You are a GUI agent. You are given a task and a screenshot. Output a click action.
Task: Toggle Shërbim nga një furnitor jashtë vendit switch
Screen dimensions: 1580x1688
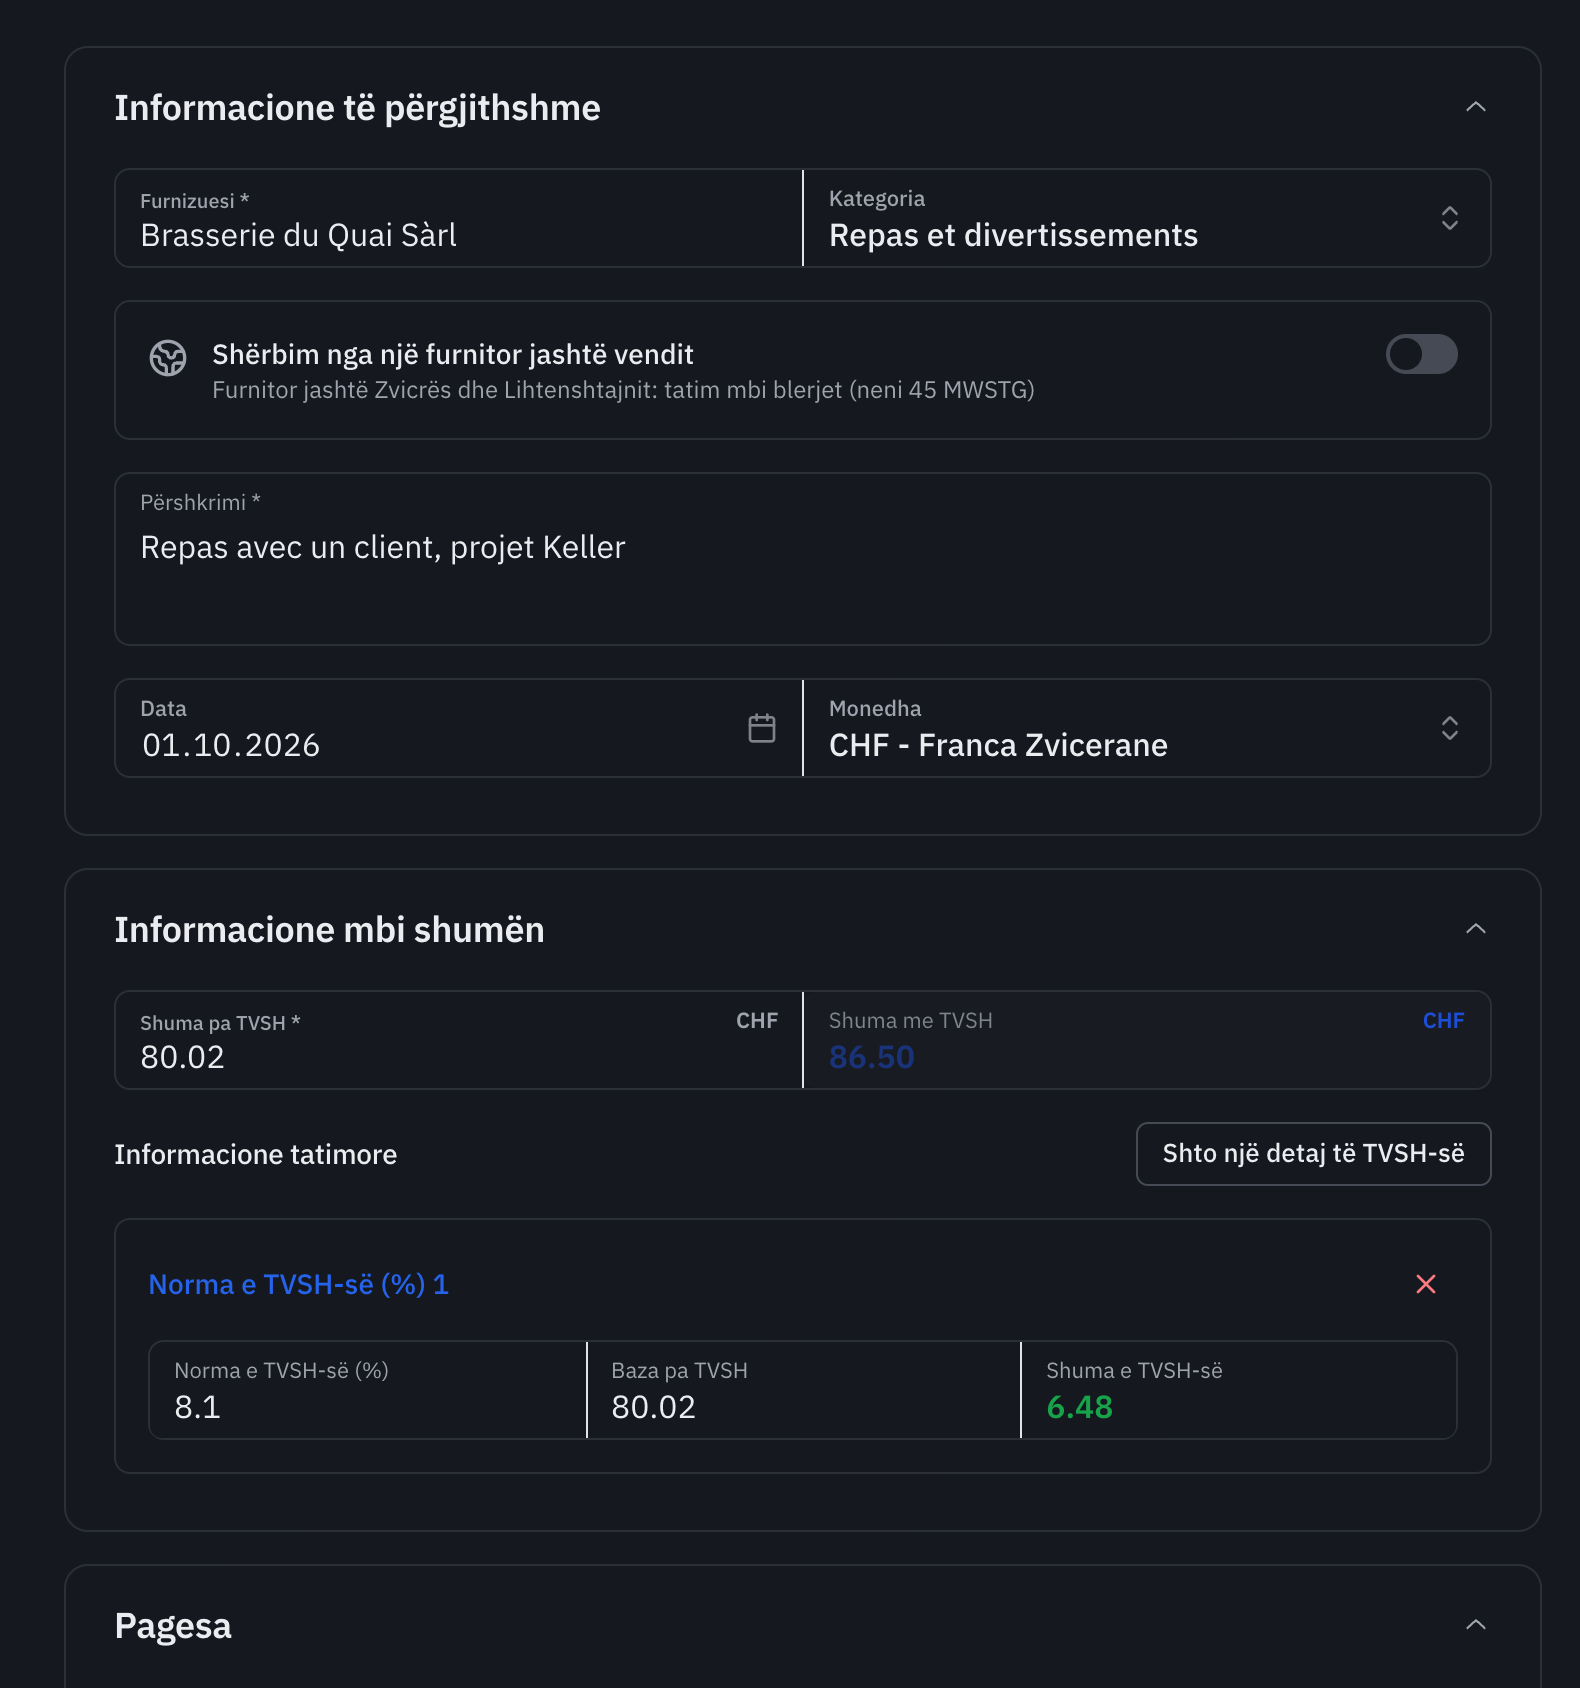coord(1421,354)
